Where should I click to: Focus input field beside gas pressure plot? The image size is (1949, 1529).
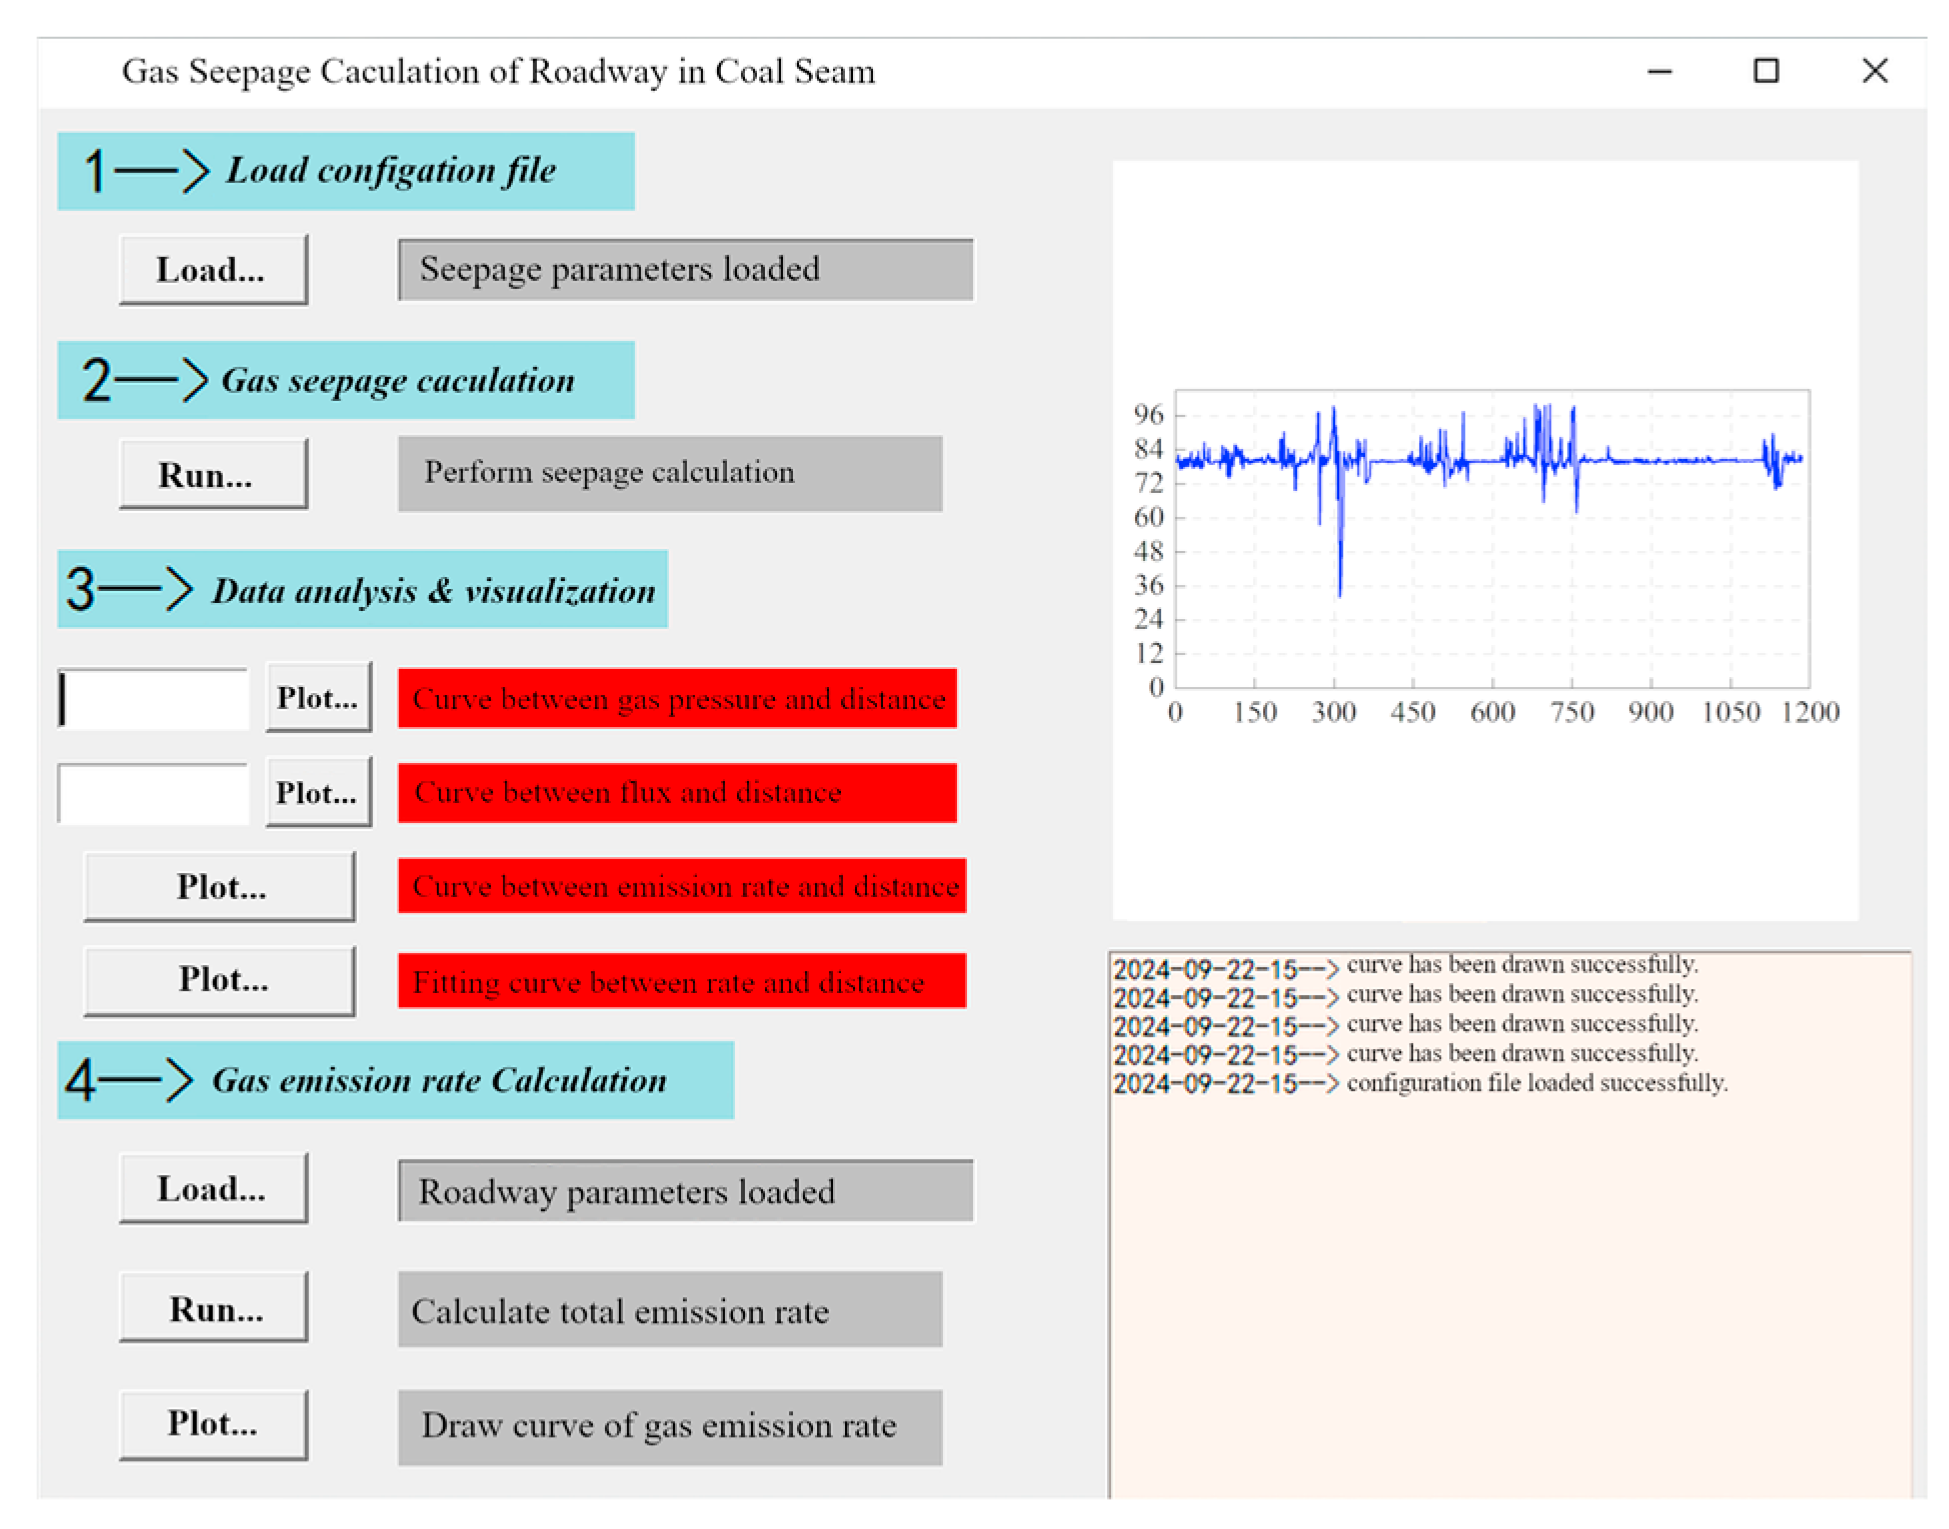[153, 698]
